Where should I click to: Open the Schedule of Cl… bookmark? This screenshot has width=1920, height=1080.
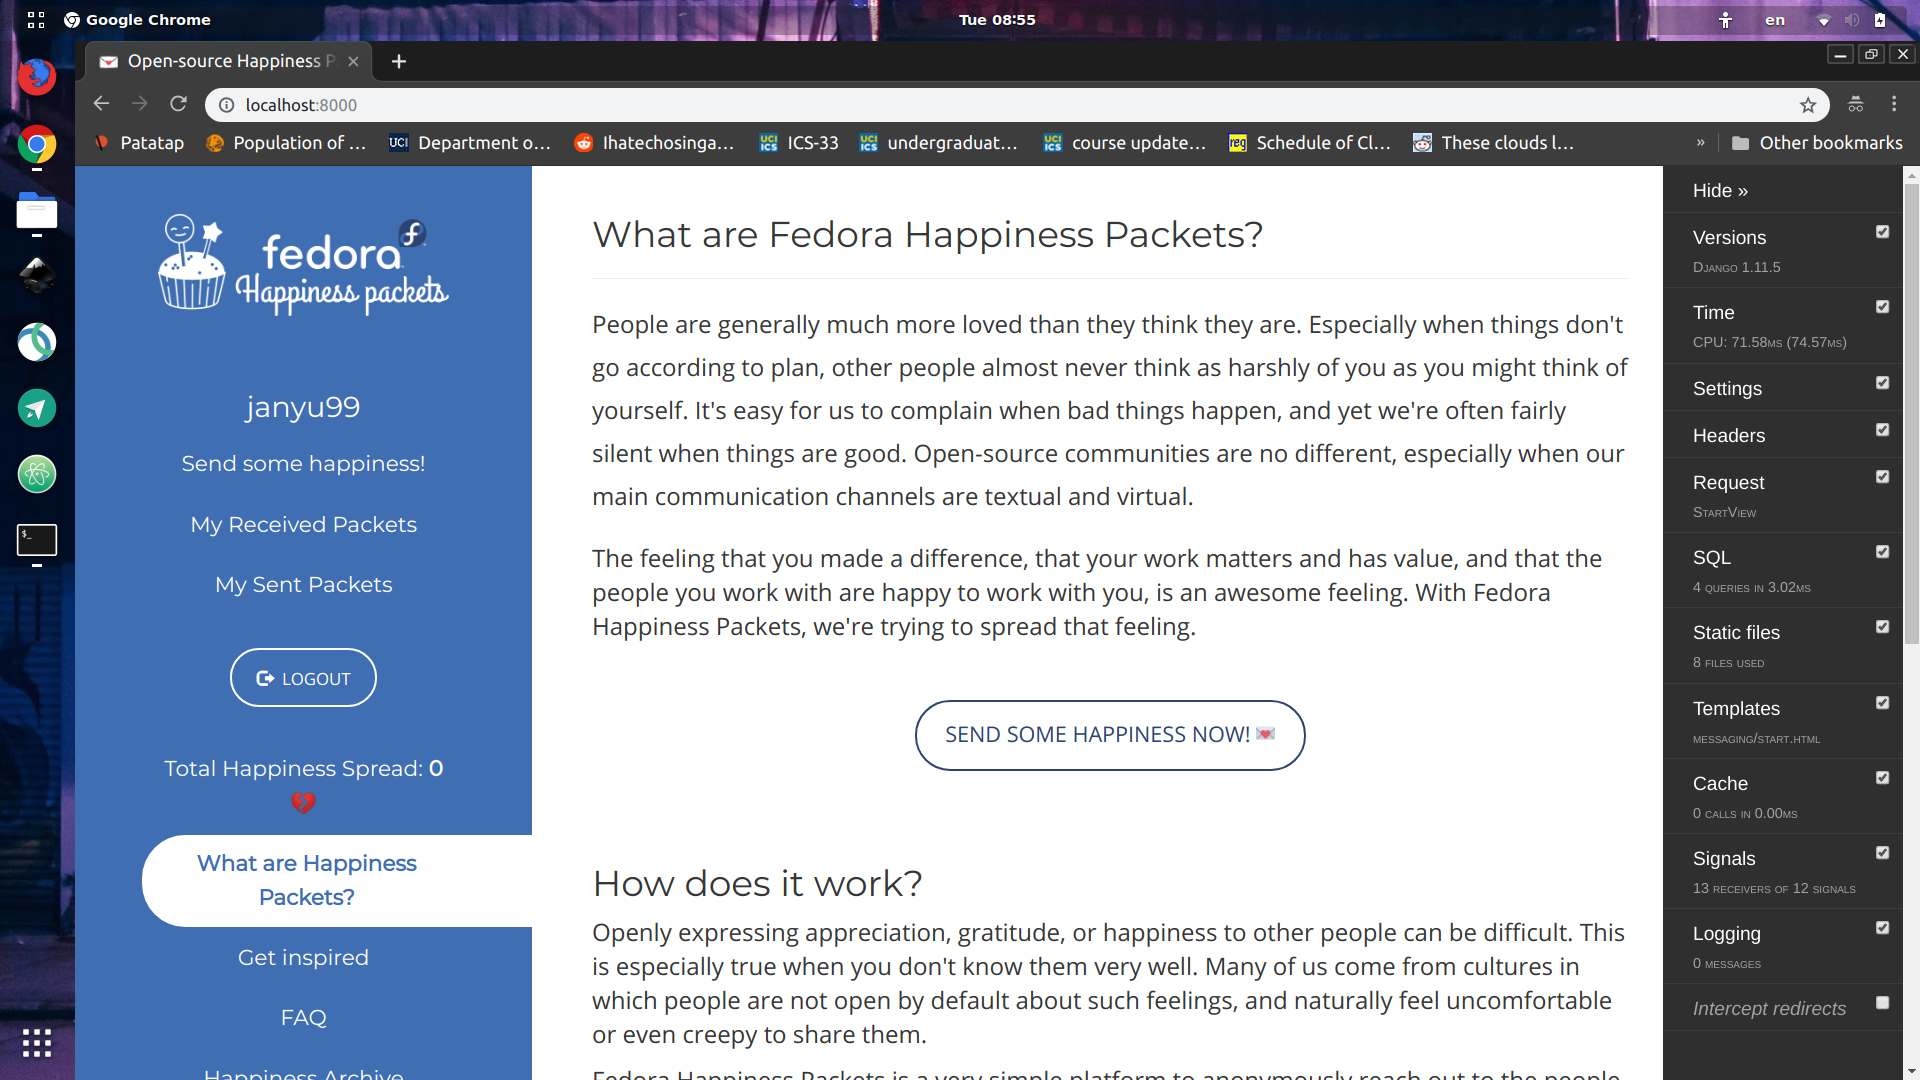tap(1309, 143)
